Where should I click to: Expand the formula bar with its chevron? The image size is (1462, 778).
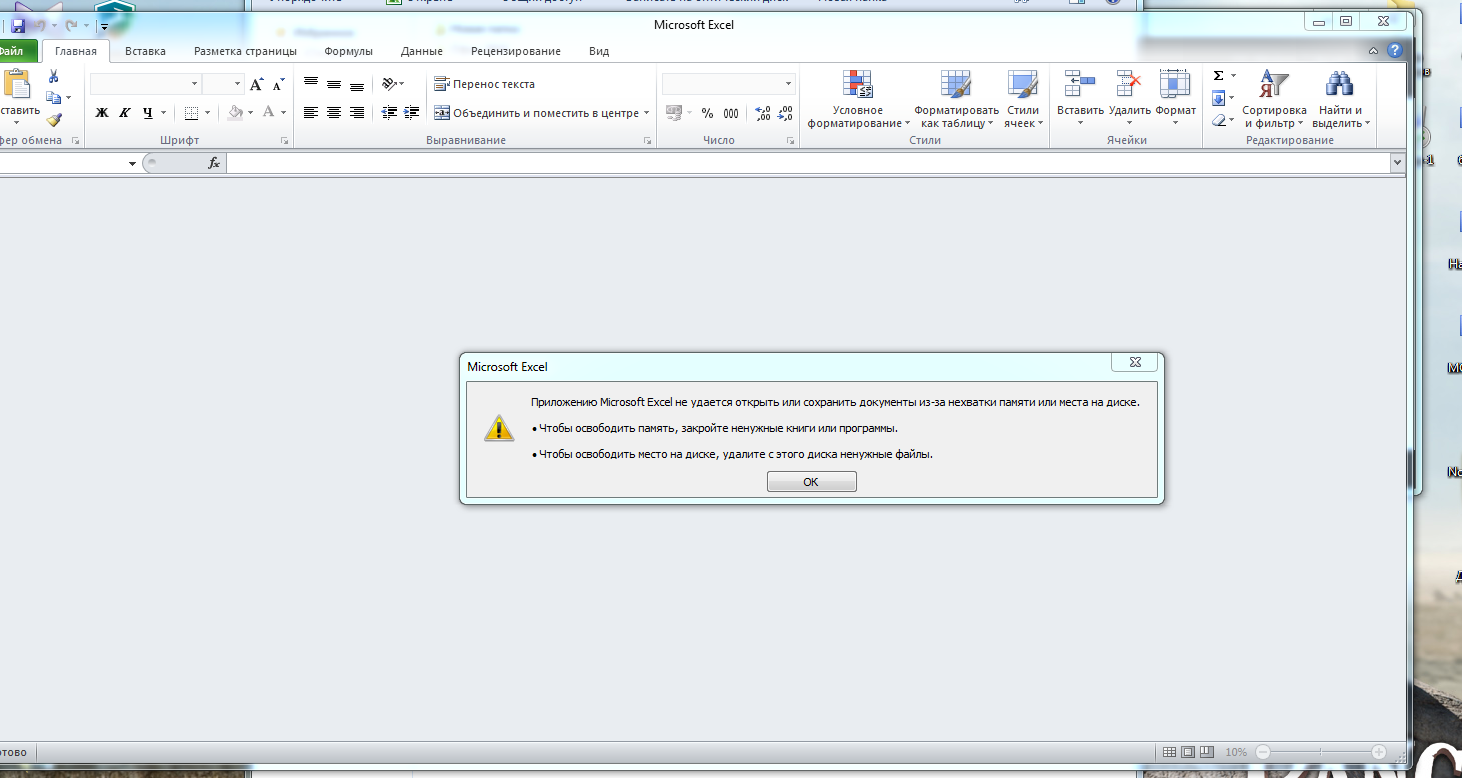click(x=1398, y=163)
